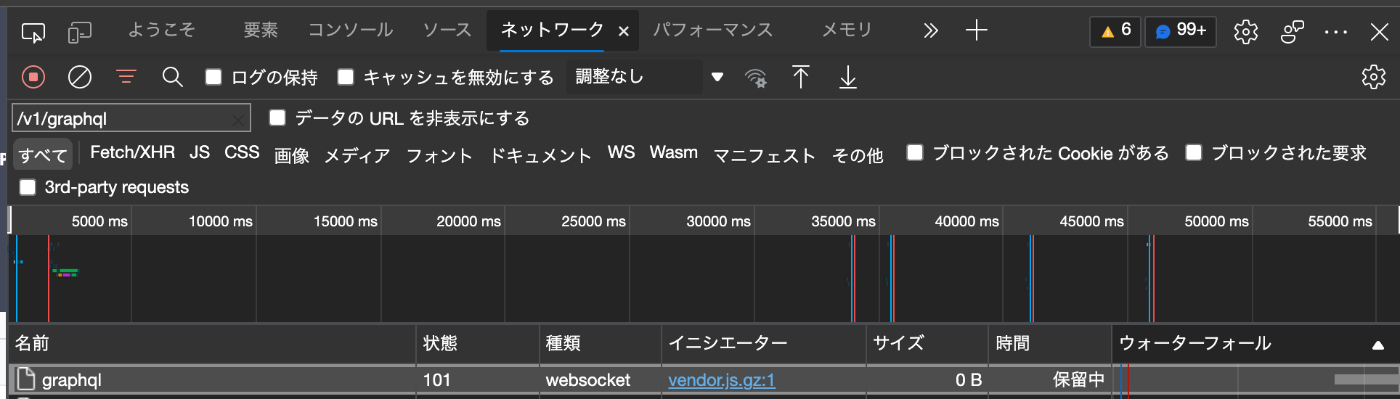Open network panel settings gear
Image resolution: width=1400 pixels, height=399 pixels.
[x=1373, y=77]
